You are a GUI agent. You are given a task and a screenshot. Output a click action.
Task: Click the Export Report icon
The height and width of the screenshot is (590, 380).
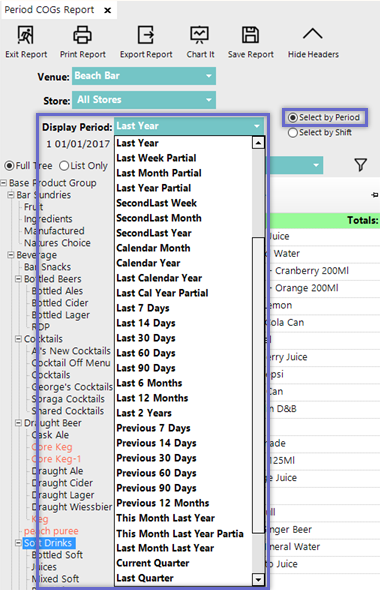[146, 35]
